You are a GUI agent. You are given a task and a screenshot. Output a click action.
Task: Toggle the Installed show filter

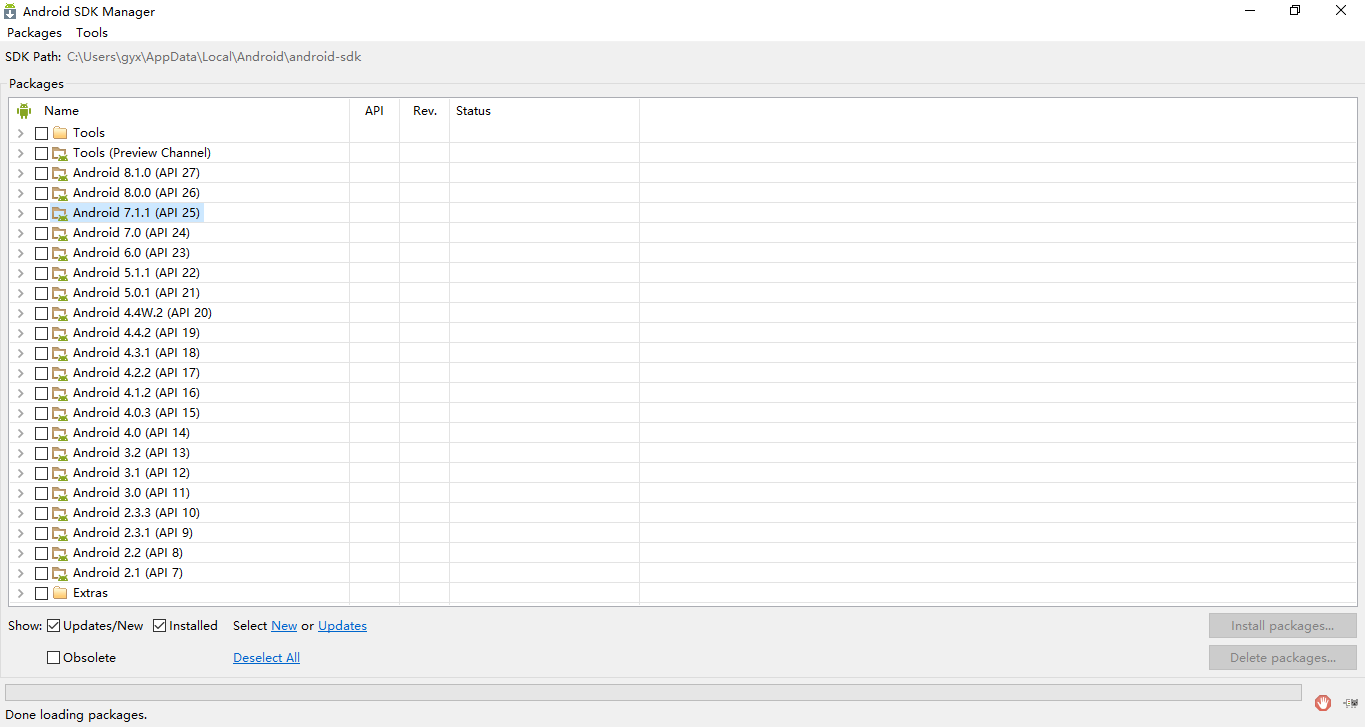click(160, 626)
